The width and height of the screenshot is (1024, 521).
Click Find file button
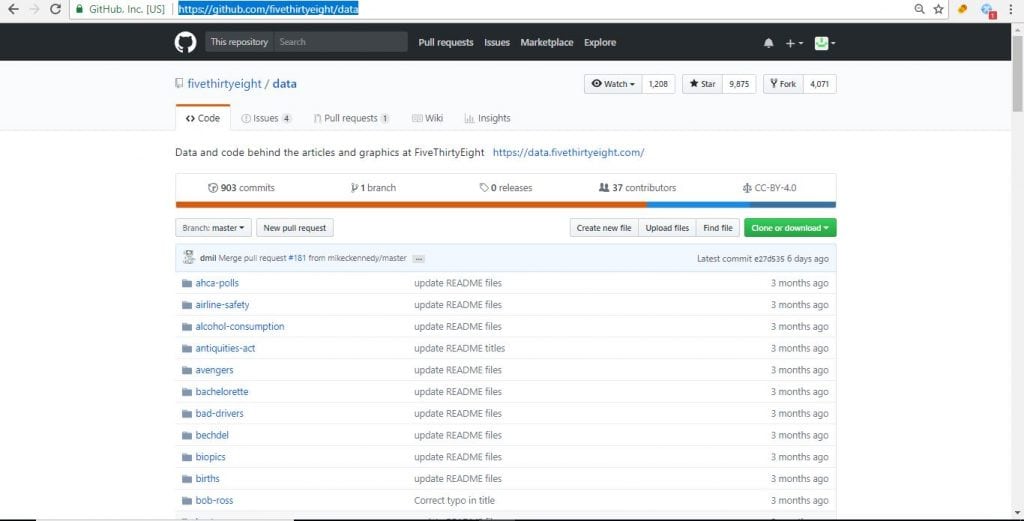[718, 228]
